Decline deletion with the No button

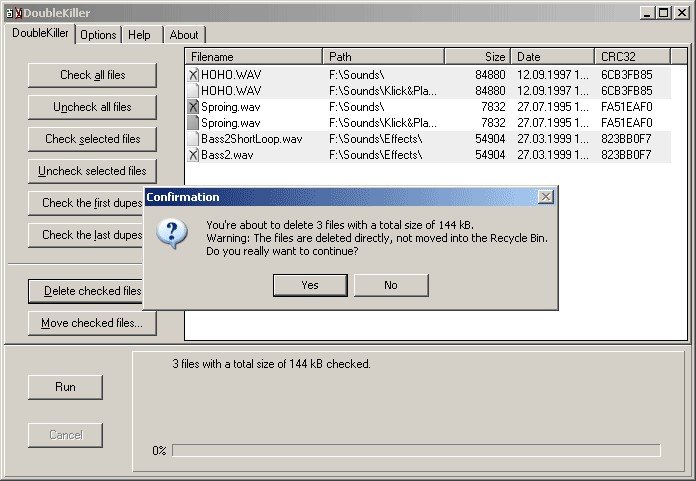click(391, 285)
